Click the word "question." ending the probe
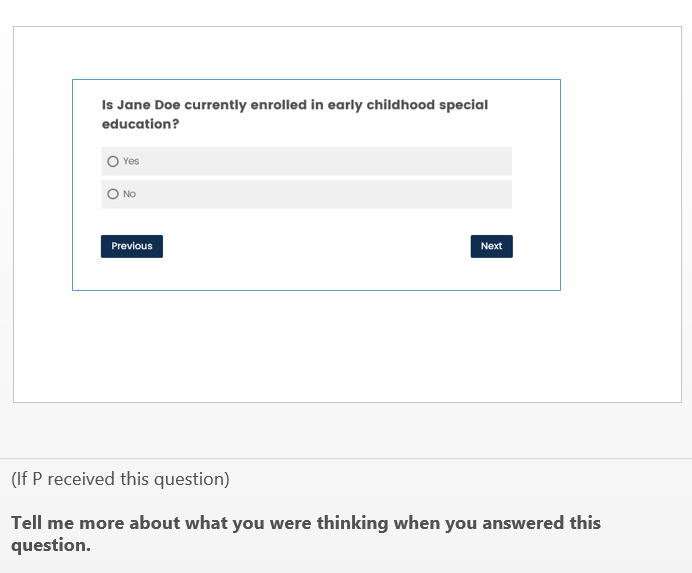The height and width of the screenshot is (573, 692). [51, 546]
